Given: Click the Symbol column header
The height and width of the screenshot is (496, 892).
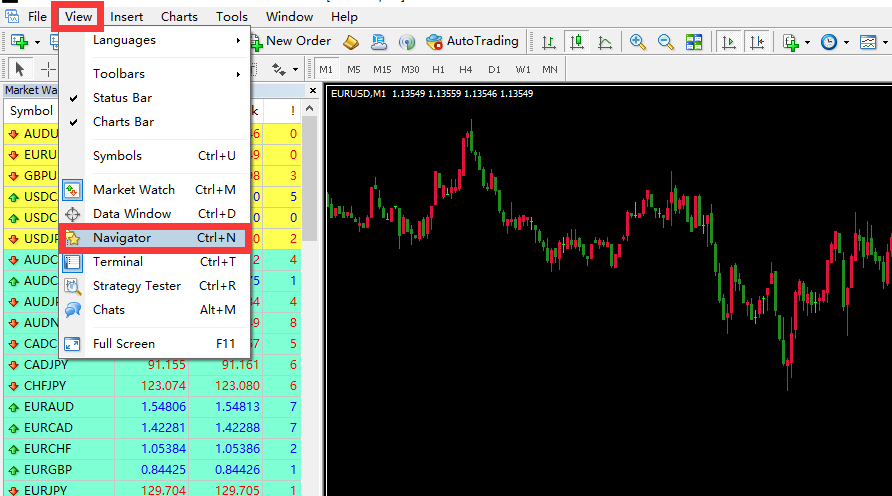Looking at the screenshot, I should pos(31,111).
